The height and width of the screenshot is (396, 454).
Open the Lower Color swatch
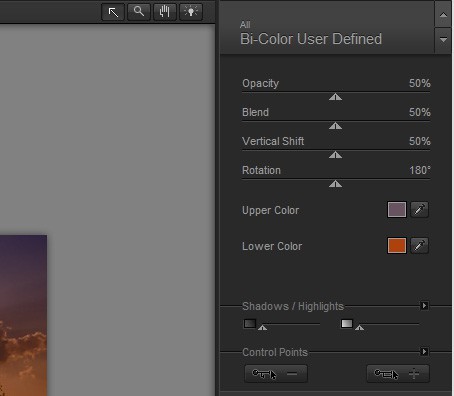[397, 246]
